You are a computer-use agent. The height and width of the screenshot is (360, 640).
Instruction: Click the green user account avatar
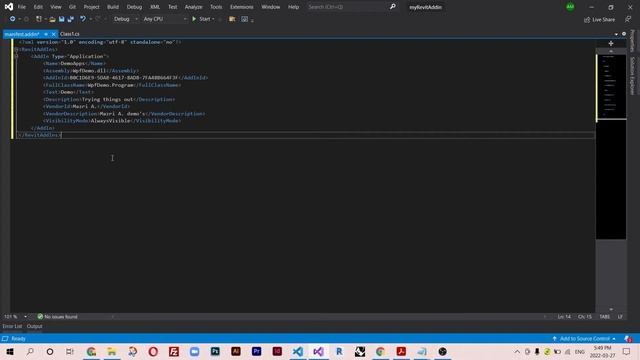click(x=570, y=7)
